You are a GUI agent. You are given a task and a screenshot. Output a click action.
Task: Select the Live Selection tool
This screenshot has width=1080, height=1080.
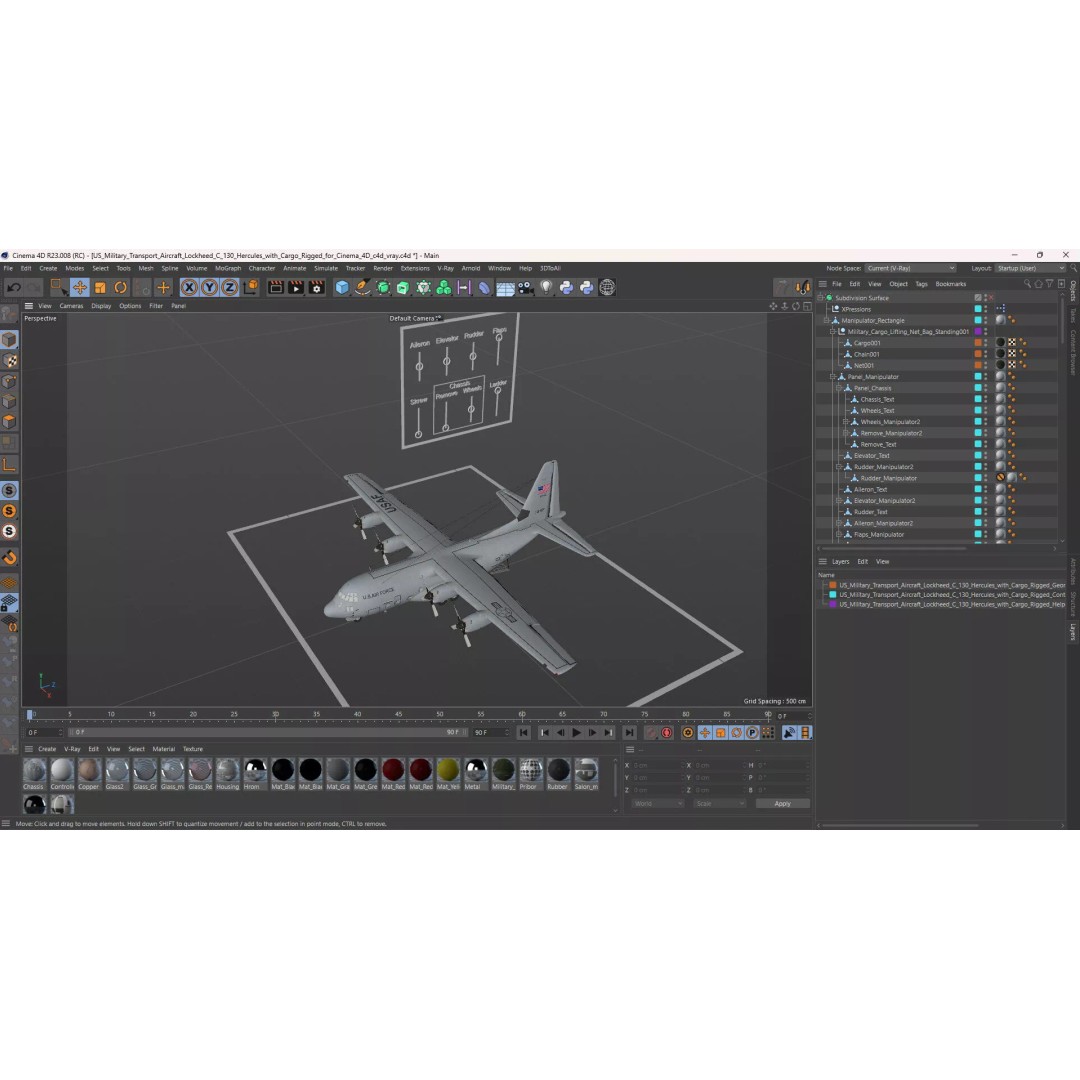pos(59,287)
